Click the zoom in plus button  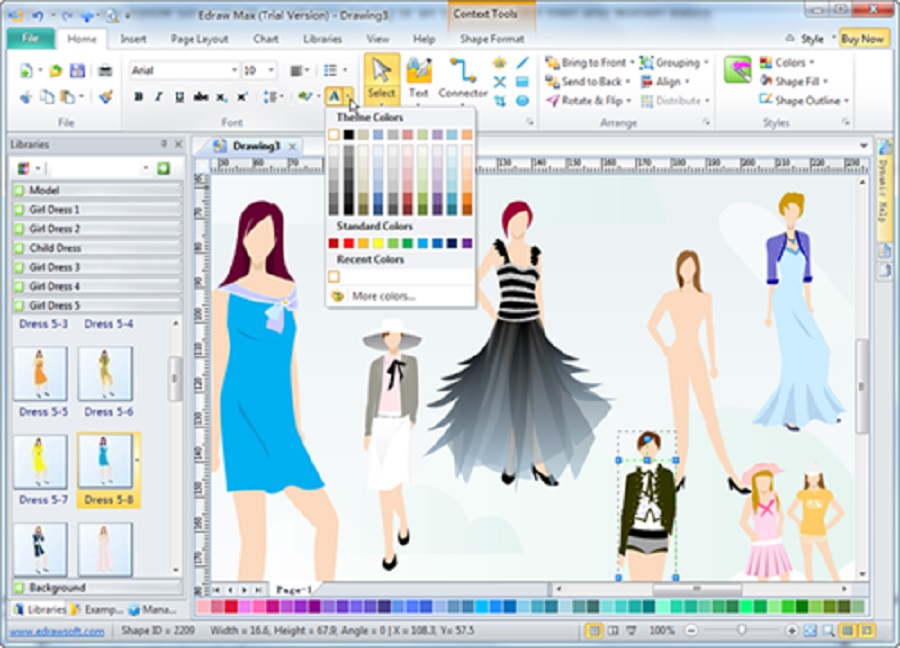792,631
